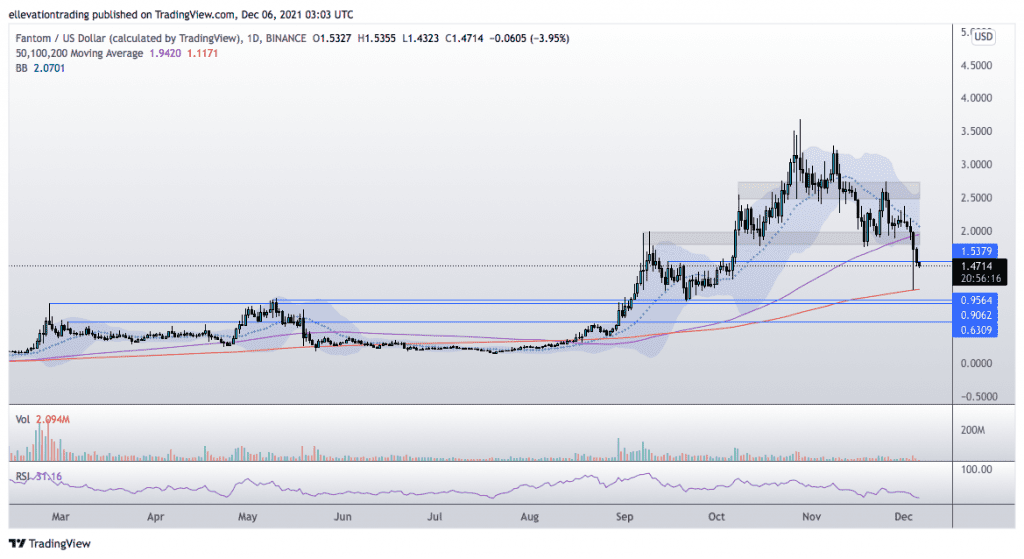Viewport: 1024px width, 559px height.
Task: Click the Aug label on time axis
Action: point(530,517)
